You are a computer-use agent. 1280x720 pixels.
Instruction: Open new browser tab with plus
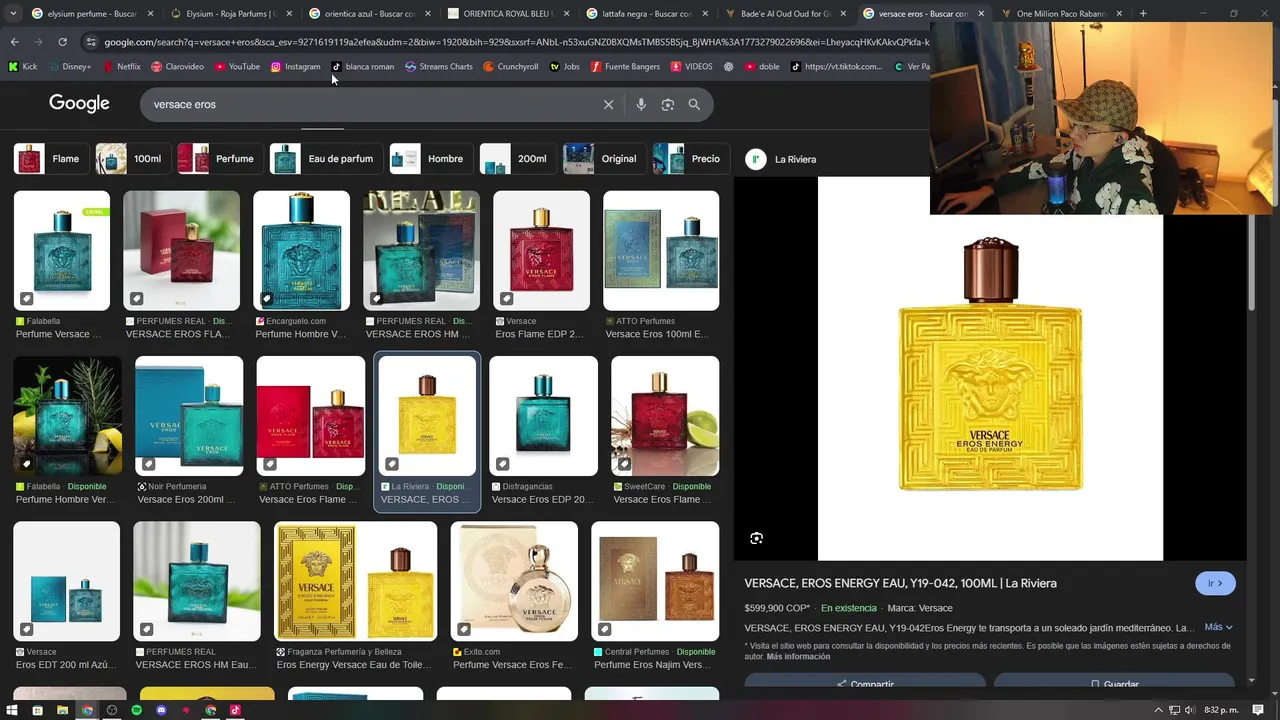[x=1143, y=13]
